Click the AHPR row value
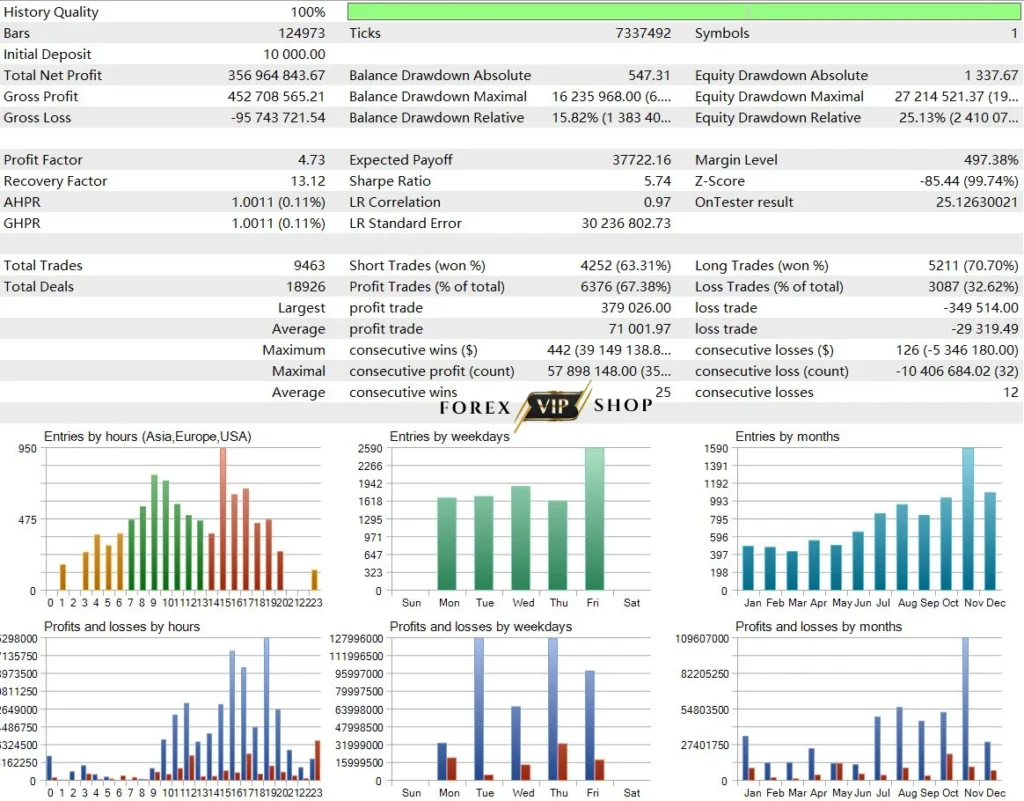 click(278, 202)
